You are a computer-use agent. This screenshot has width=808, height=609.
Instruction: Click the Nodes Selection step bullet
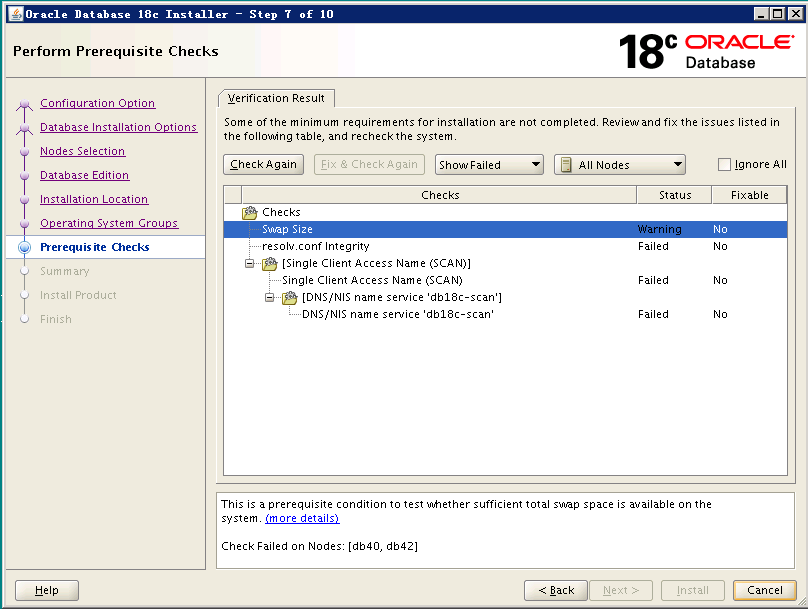coord(24,151)
